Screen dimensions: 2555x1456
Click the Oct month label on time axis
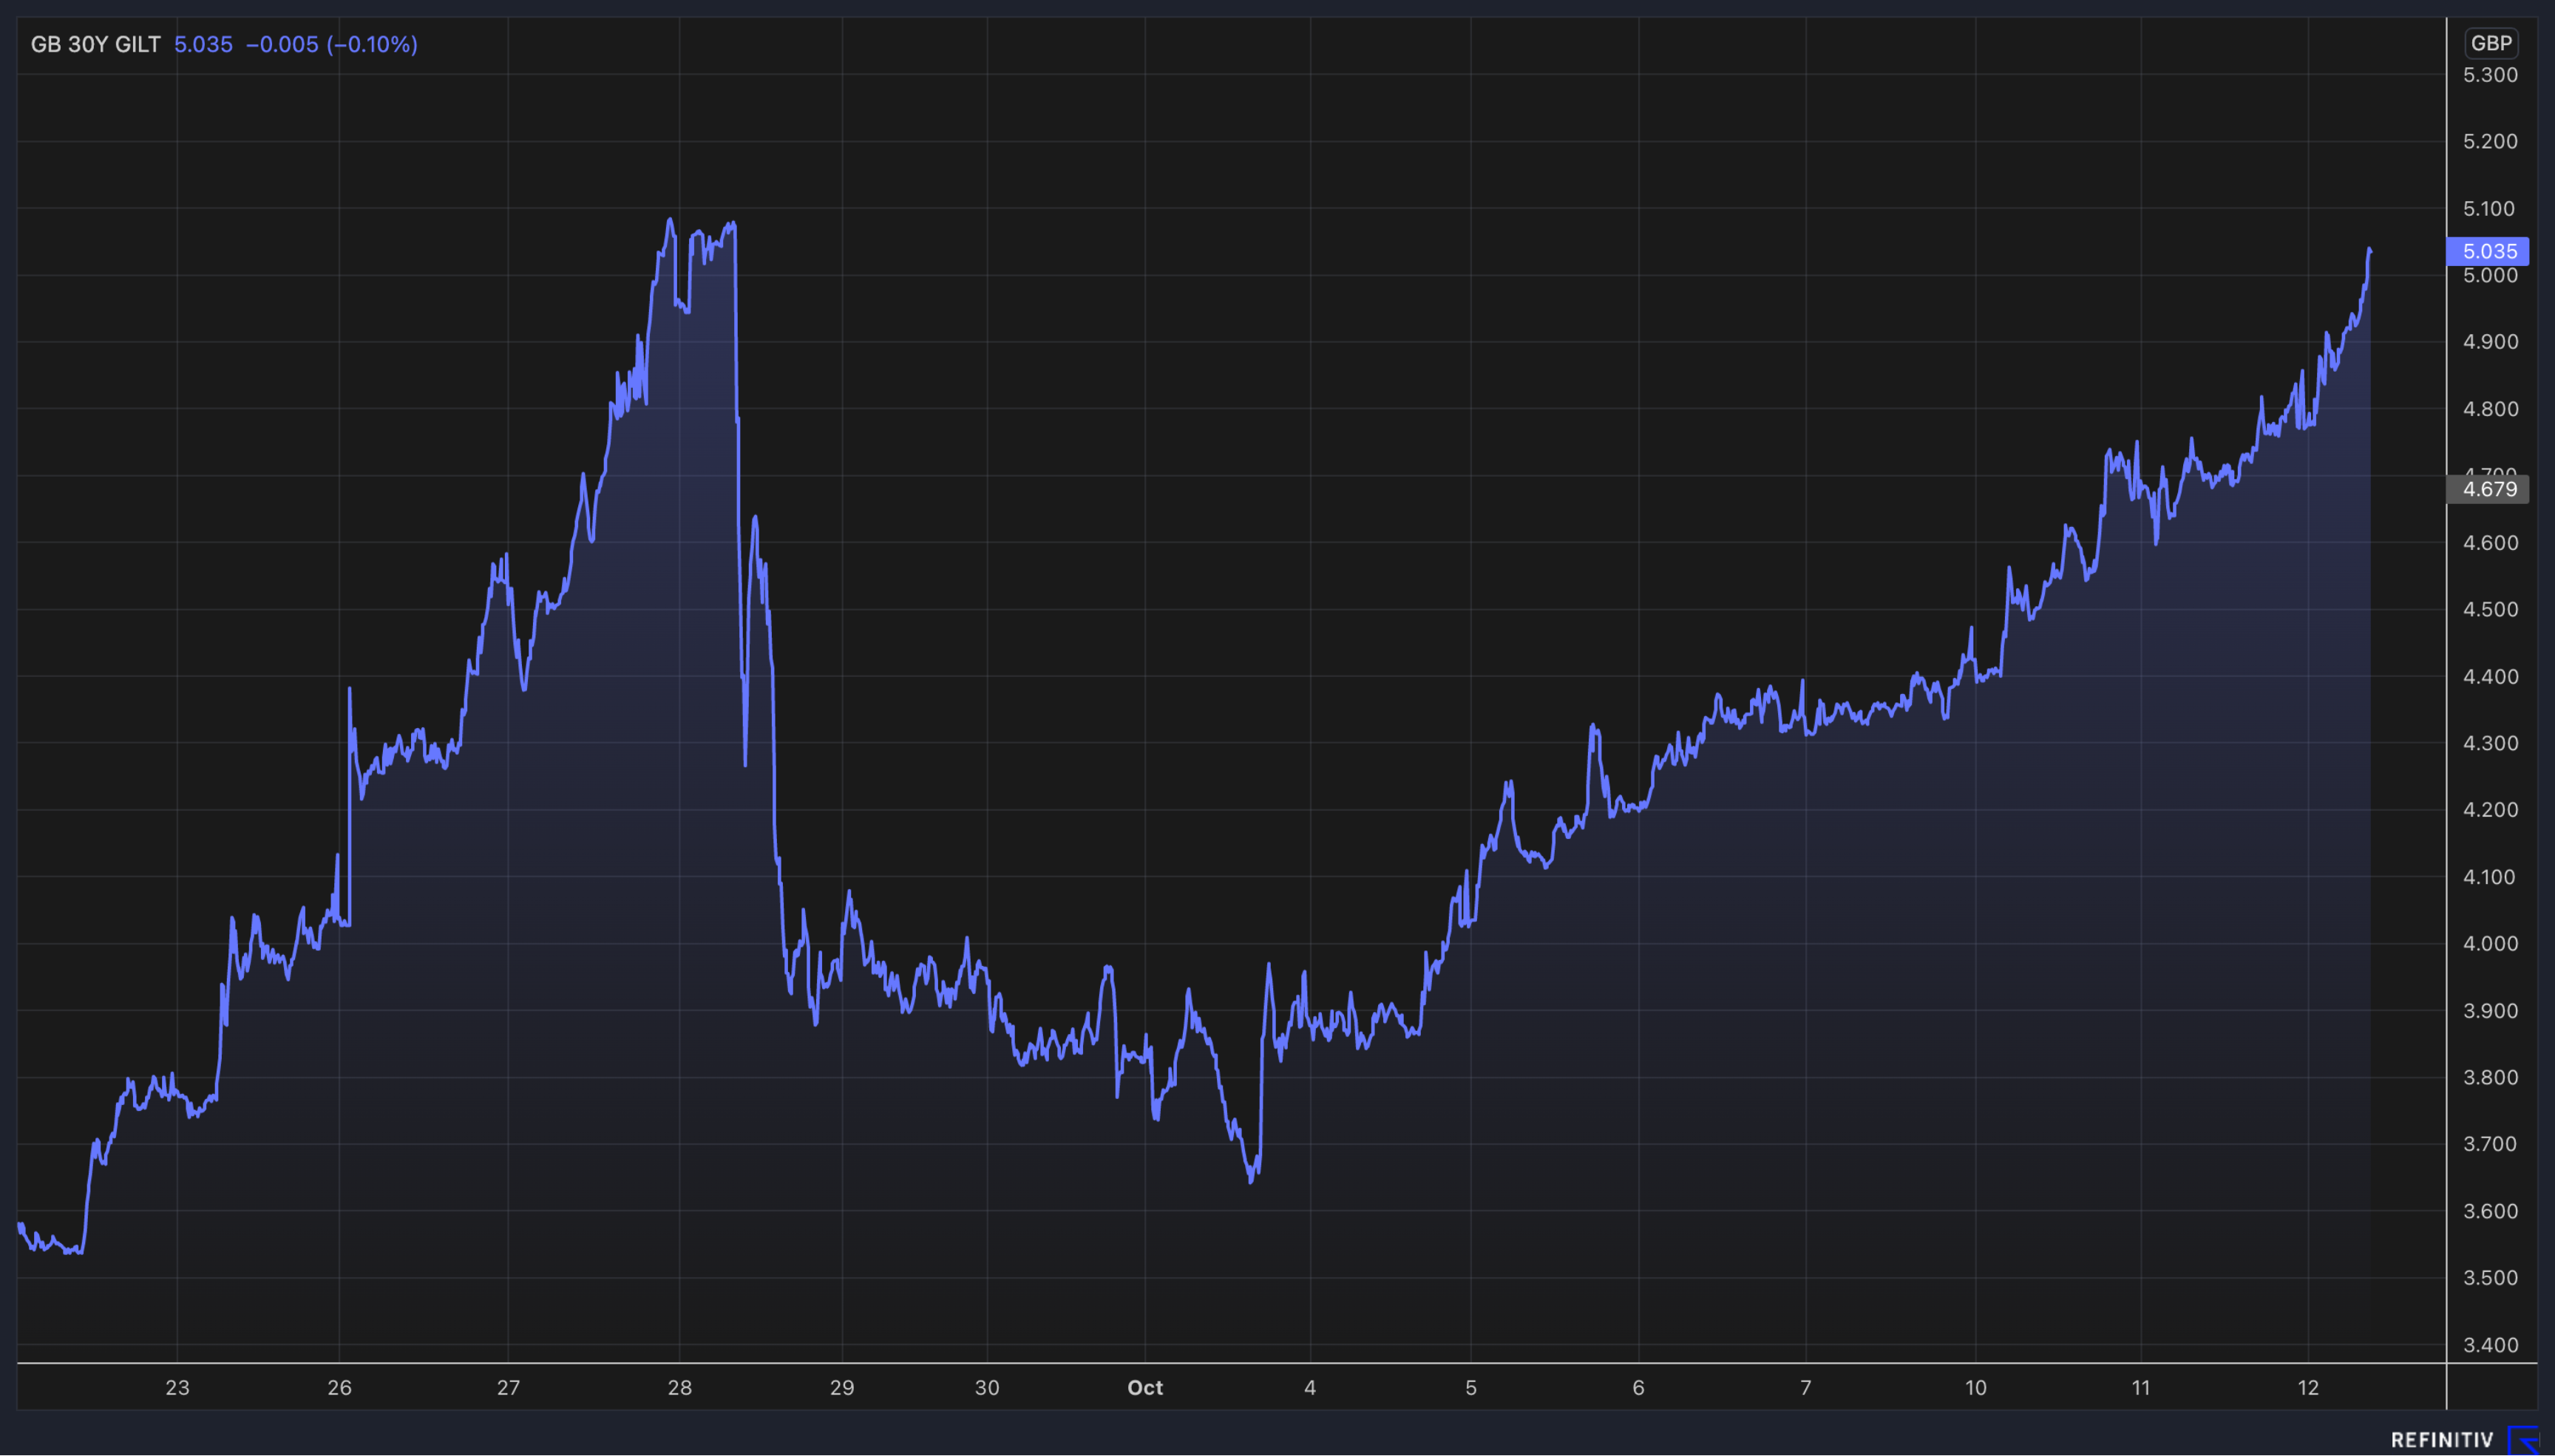point(1145,1388)
